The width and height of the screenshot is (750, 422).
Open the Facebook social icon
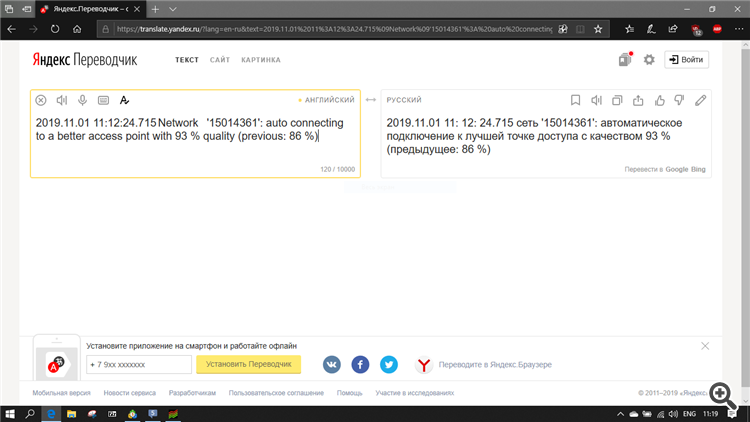coord(360,365)
